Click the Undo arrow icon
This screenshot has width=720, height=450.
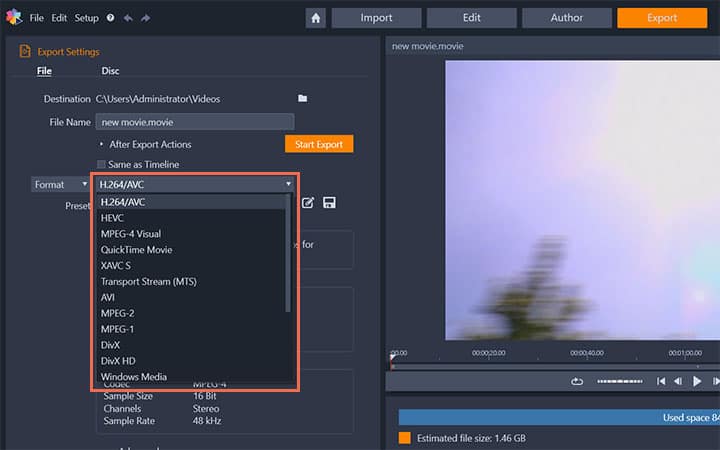[128, 18]
